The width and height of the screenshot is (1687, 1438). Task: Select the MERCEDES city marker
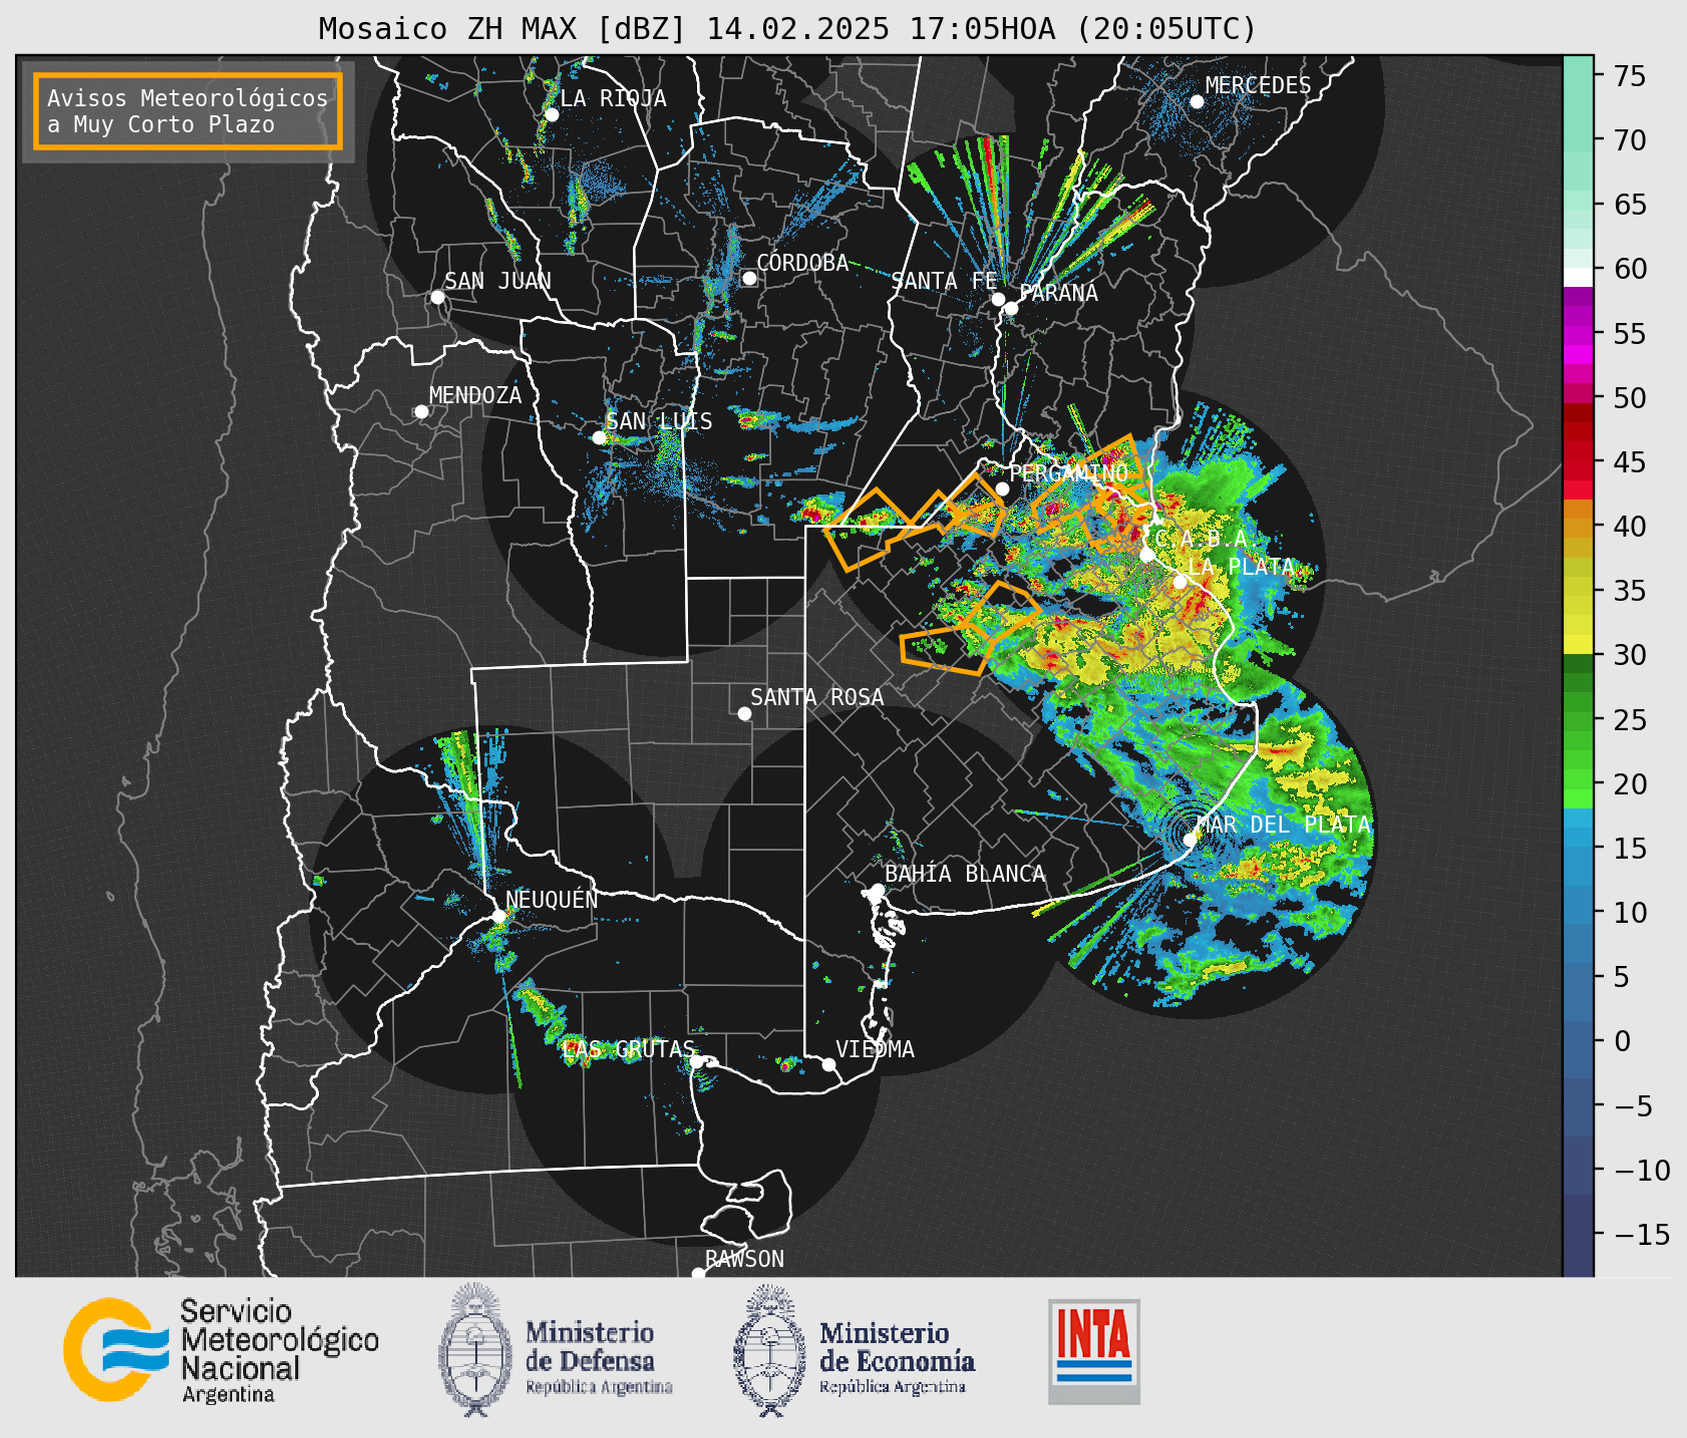tap(1196, 102)
